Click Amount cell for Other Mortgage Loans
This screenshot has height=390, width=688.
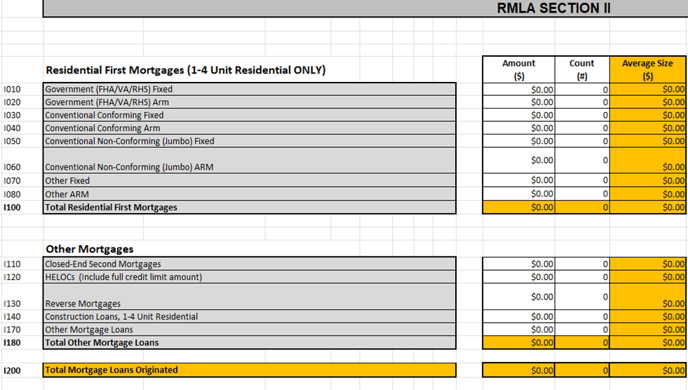pyautogui.click(x=519, y=329)
